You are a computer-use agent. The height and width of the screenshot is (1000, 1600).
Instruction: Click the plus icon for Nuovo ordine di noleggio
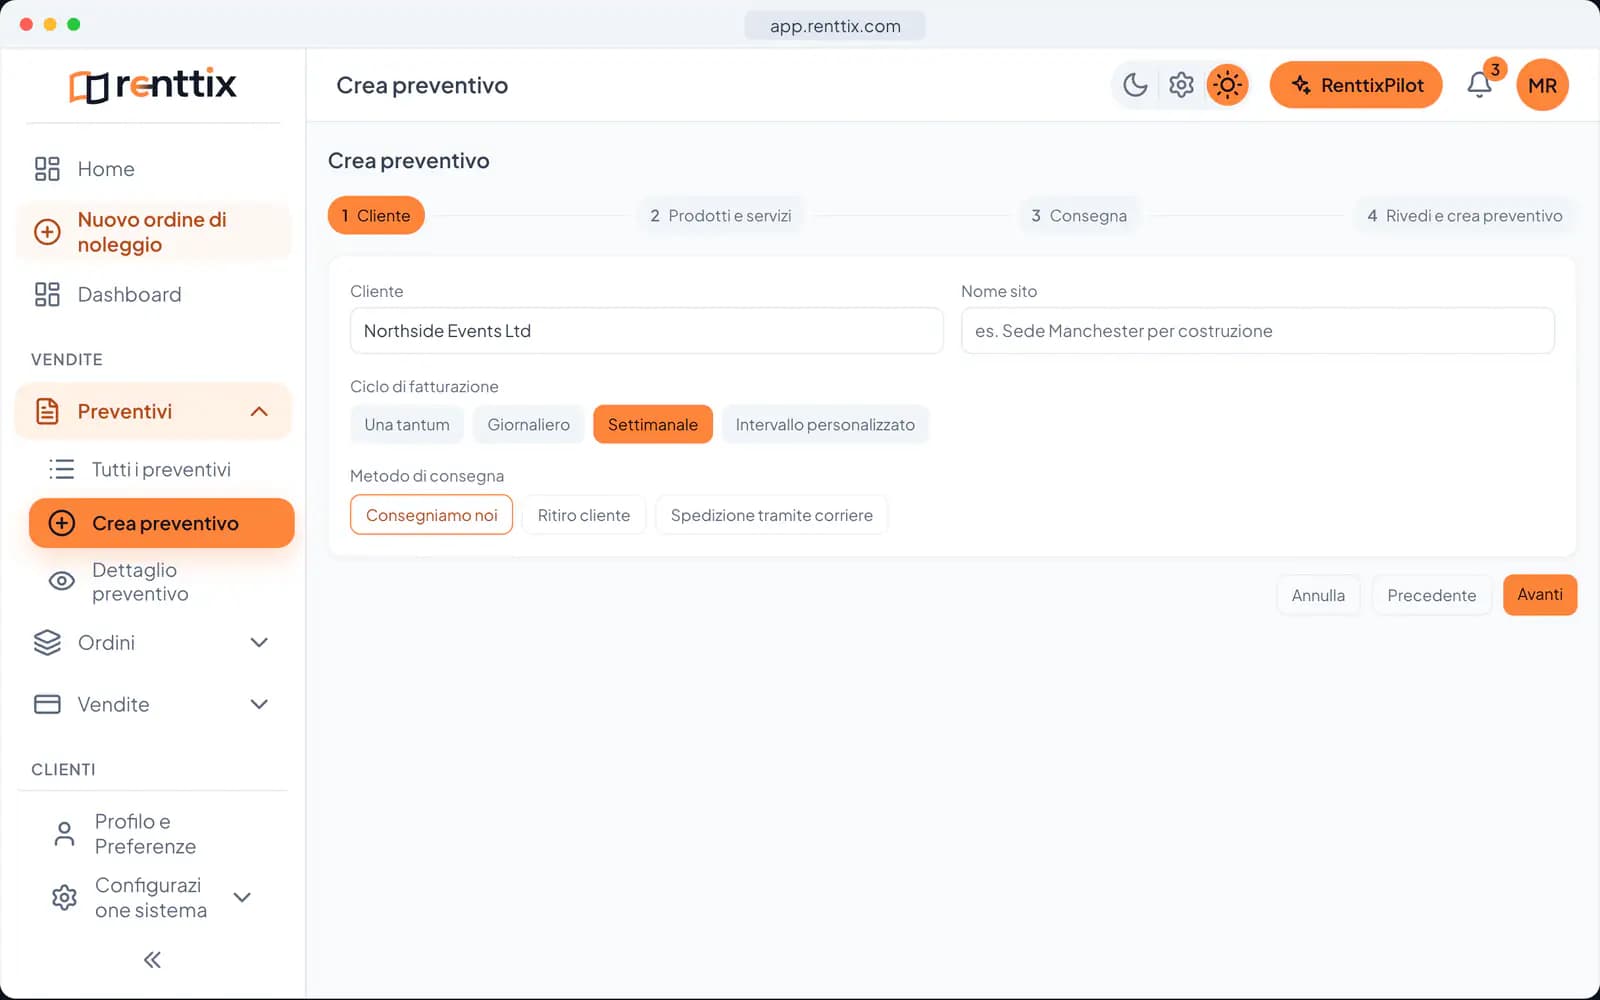tap(47, 232)
